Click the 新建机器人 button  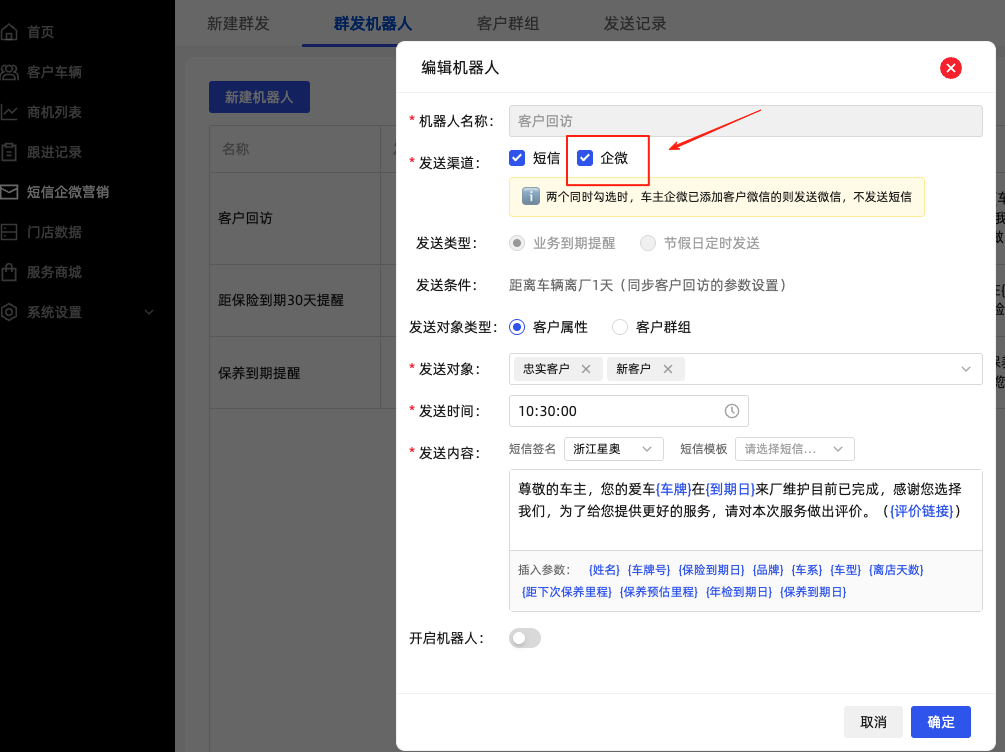[x=259, y=97]
